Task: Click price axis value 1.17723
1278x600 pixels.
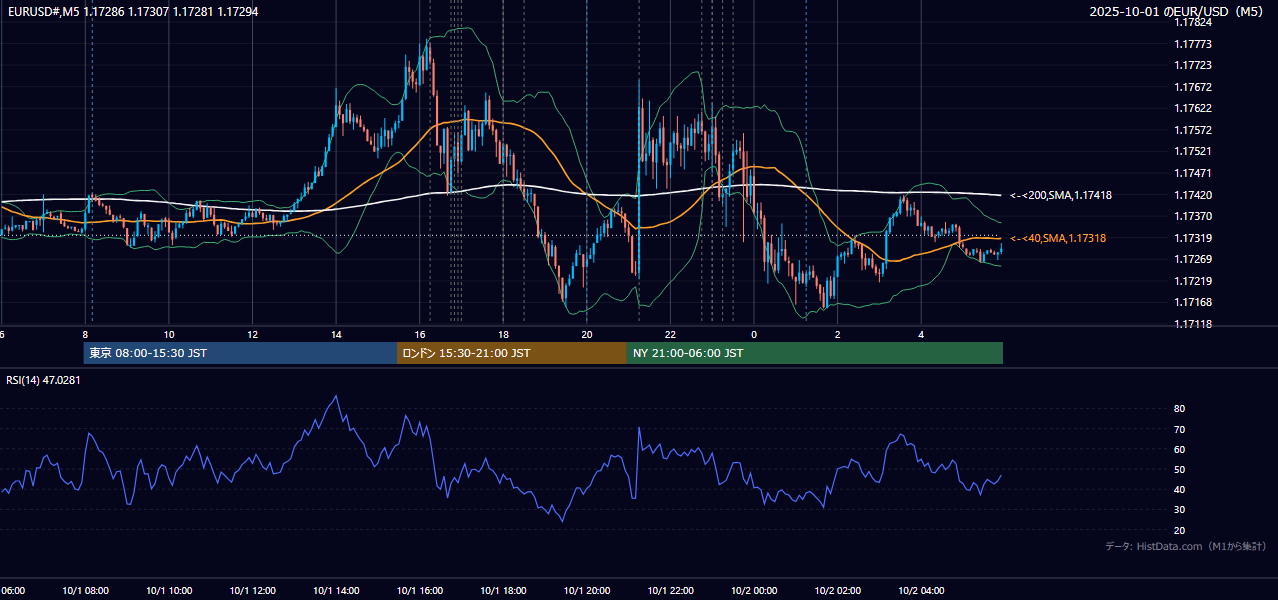Action: (1192, 65)
